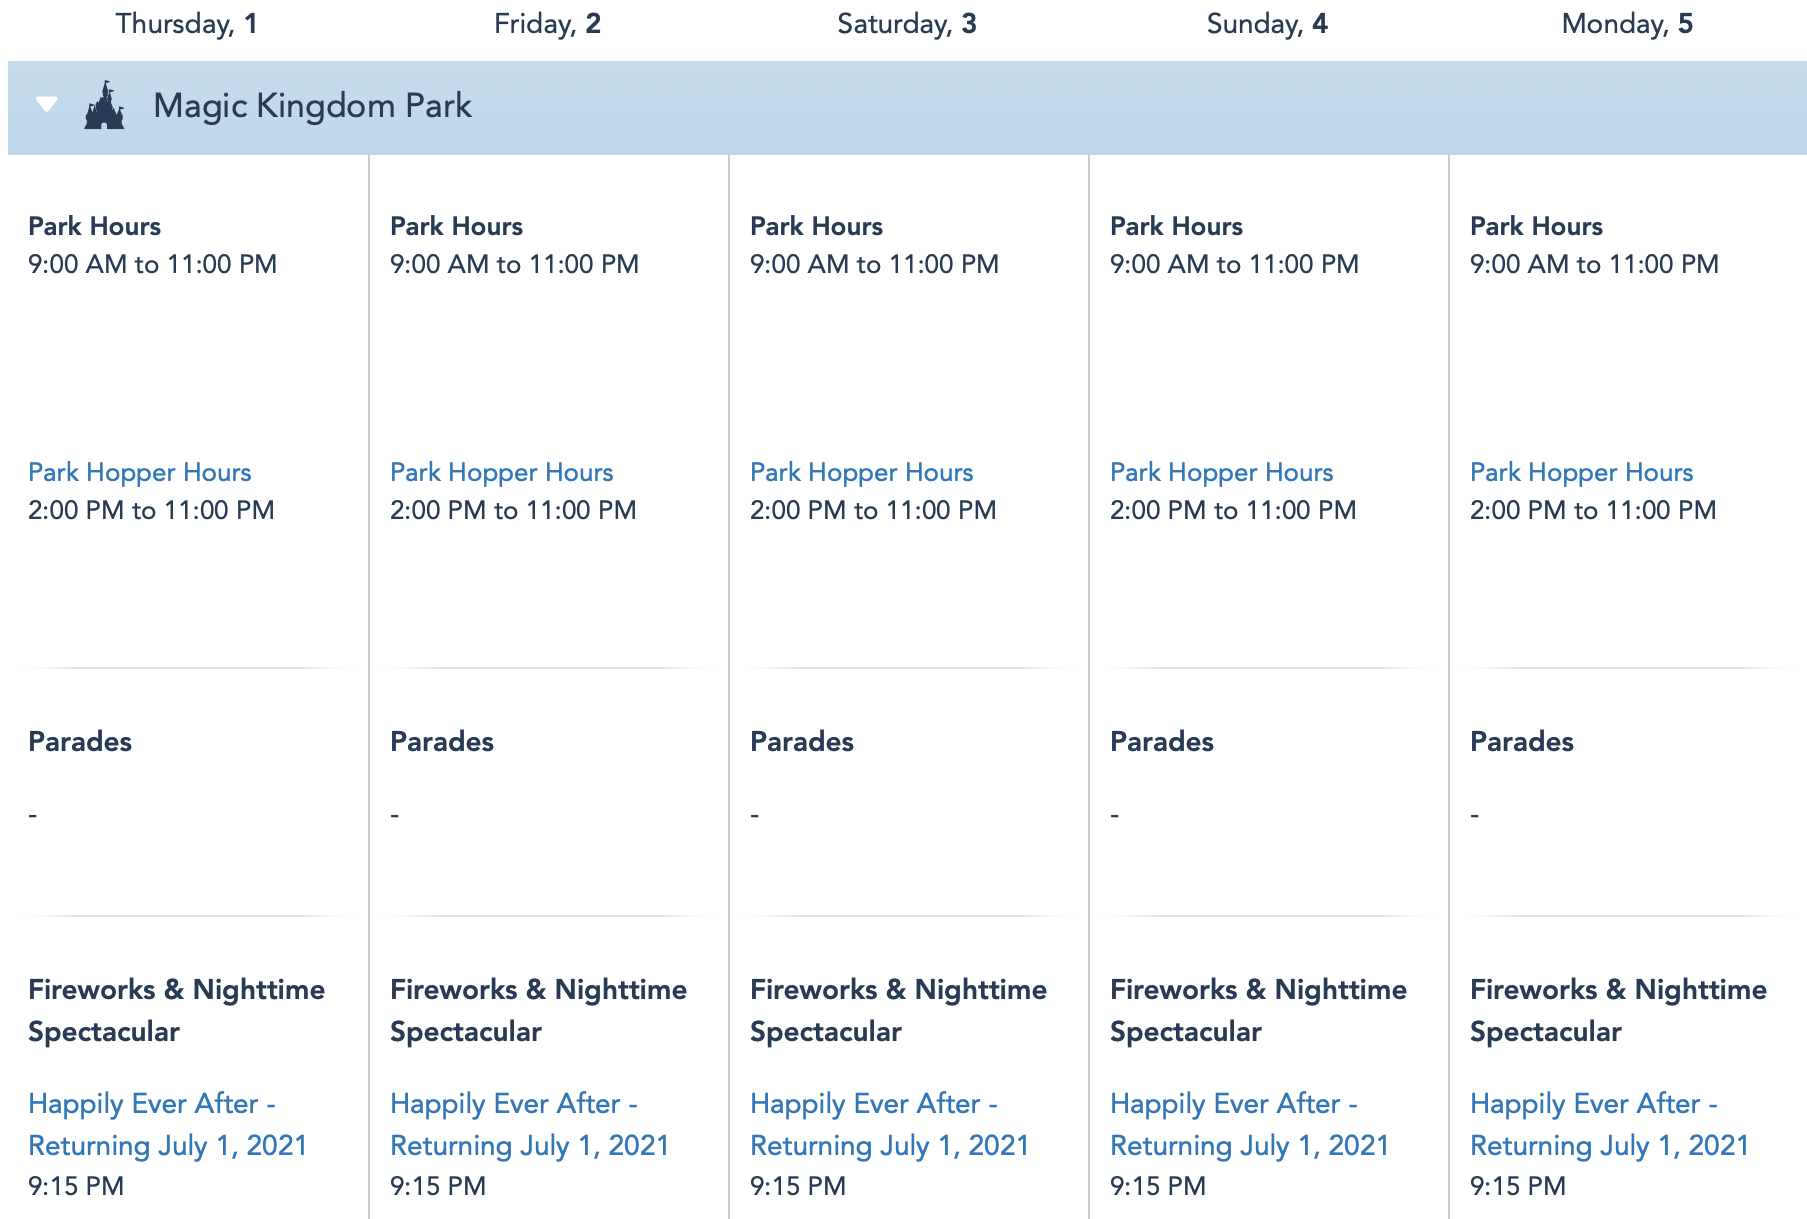The image size is (1807, 1219).
Task: Open Sunday's Happily Ever After link
Action: [x=1249, y=1124]
